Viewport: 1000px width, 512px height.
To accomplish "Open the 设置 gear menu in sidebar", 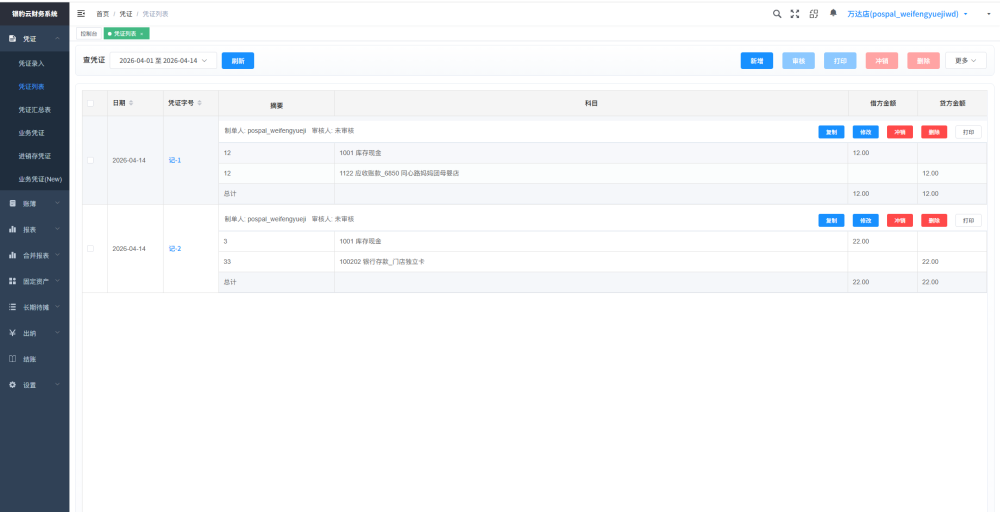I will pyautogui.click(x=13, y=384).
